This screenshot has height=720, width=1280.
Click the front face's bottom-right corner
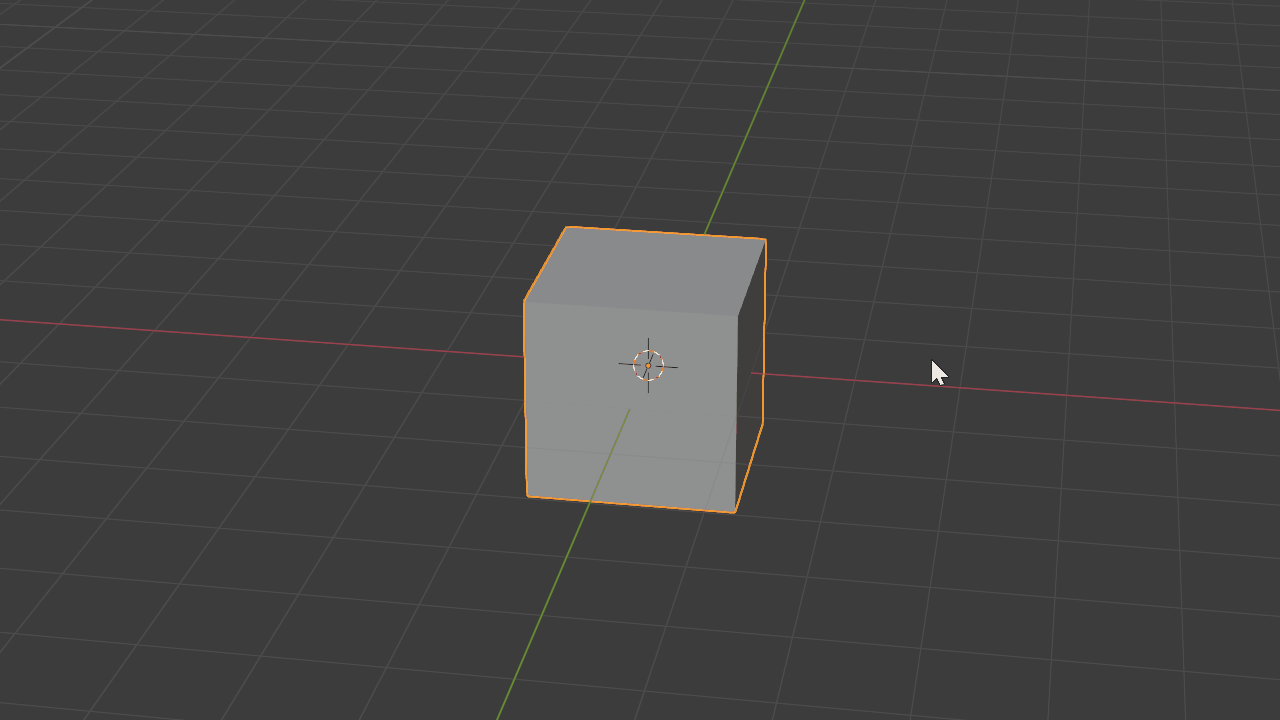click(735, 512)
